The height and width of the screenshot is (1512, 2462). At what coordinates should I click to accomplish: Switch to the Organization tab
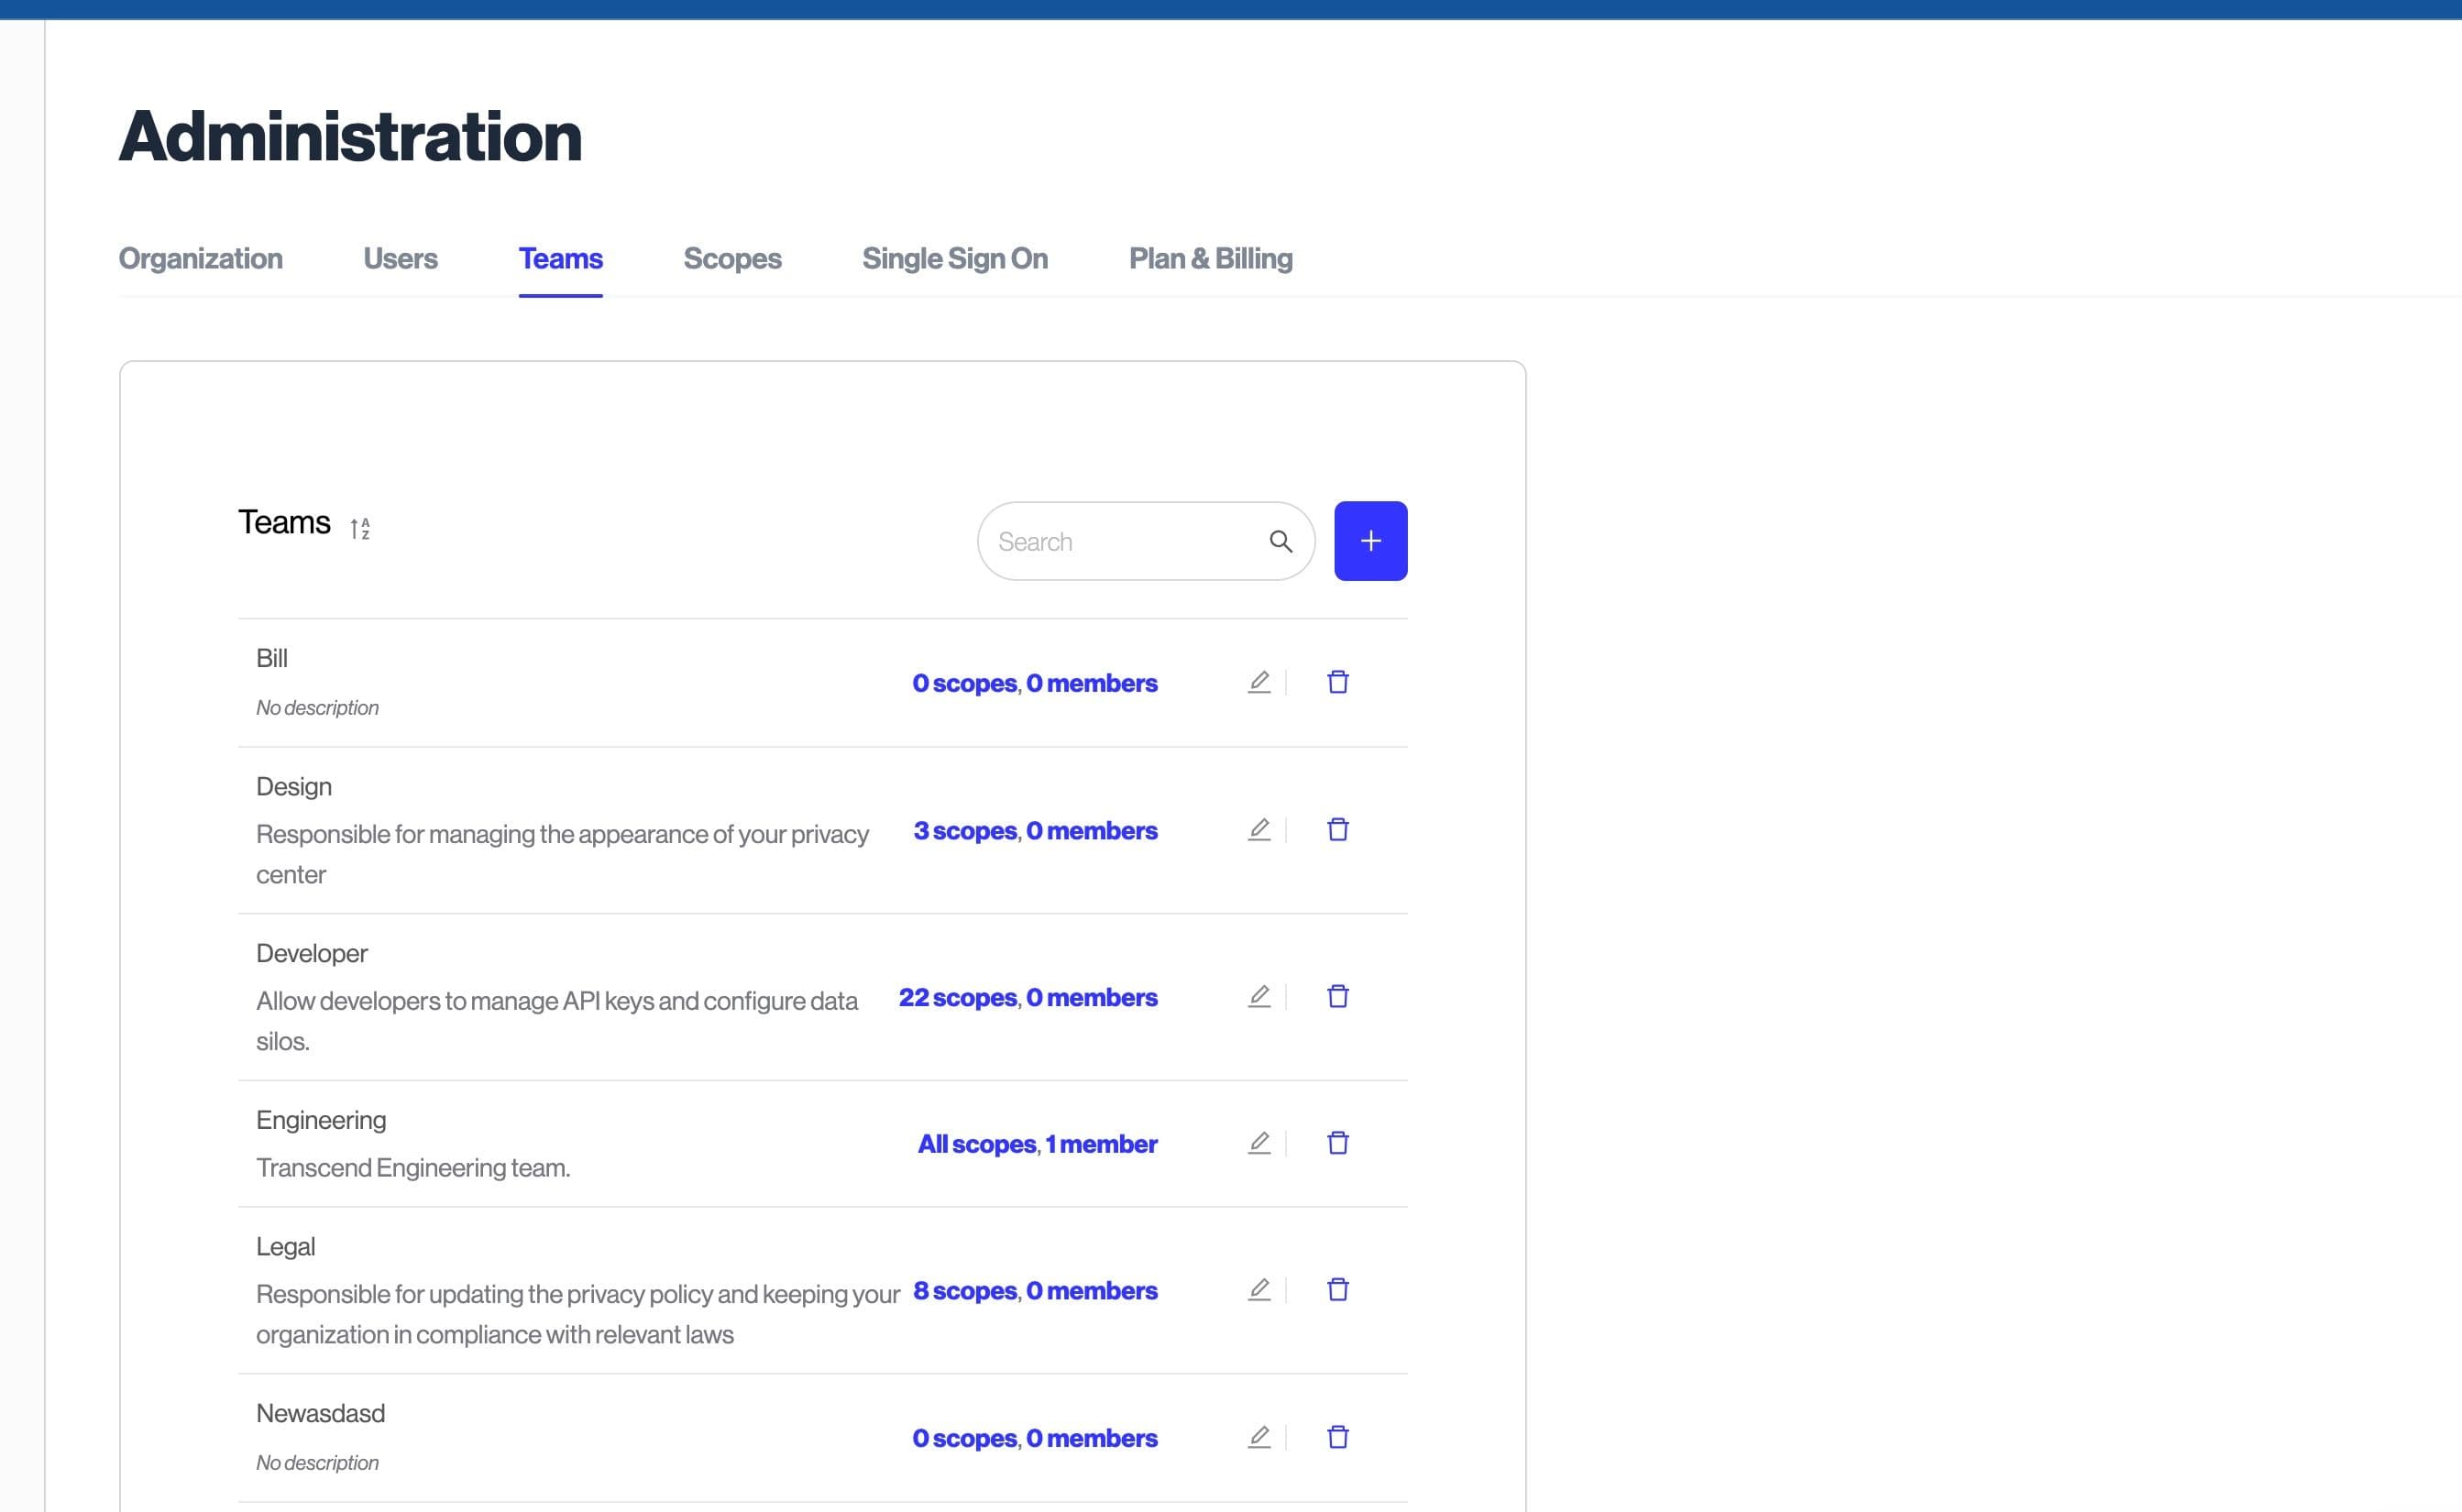[x=200, y=259]
